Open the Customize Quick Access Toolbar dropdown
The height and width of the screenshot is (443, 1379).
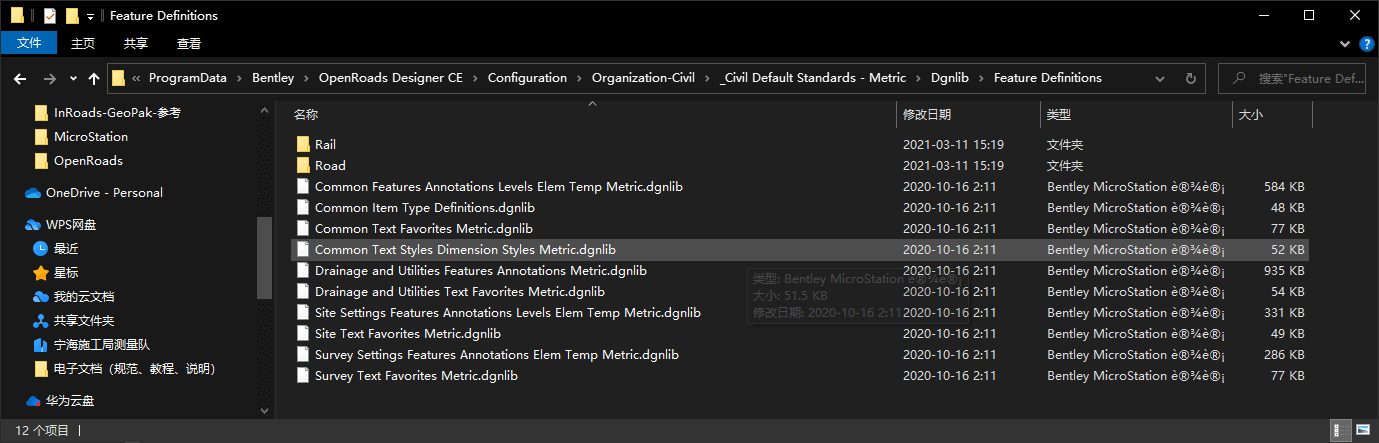90,16
